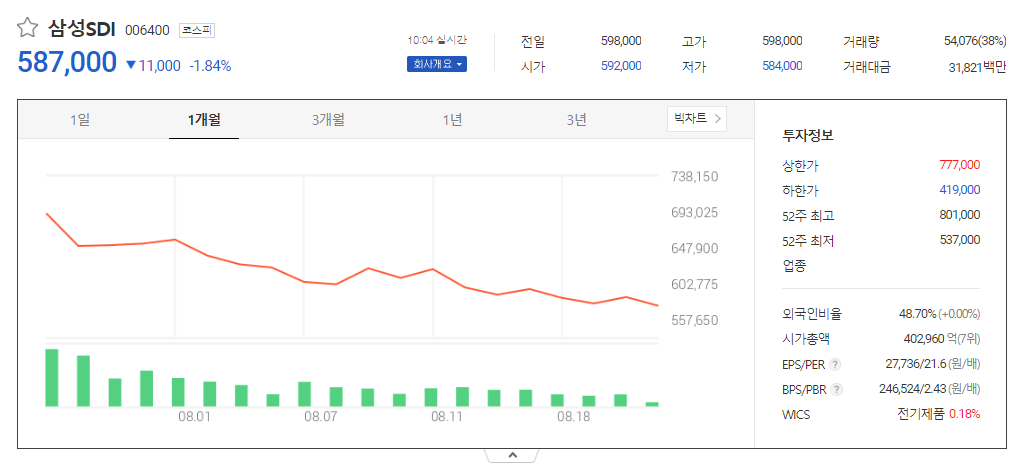This screenshot has height=472, width=1019.
Task: Click the EPS/PER value 27,736/21.6
Action: pyautogui.click(x=914, y=364)
